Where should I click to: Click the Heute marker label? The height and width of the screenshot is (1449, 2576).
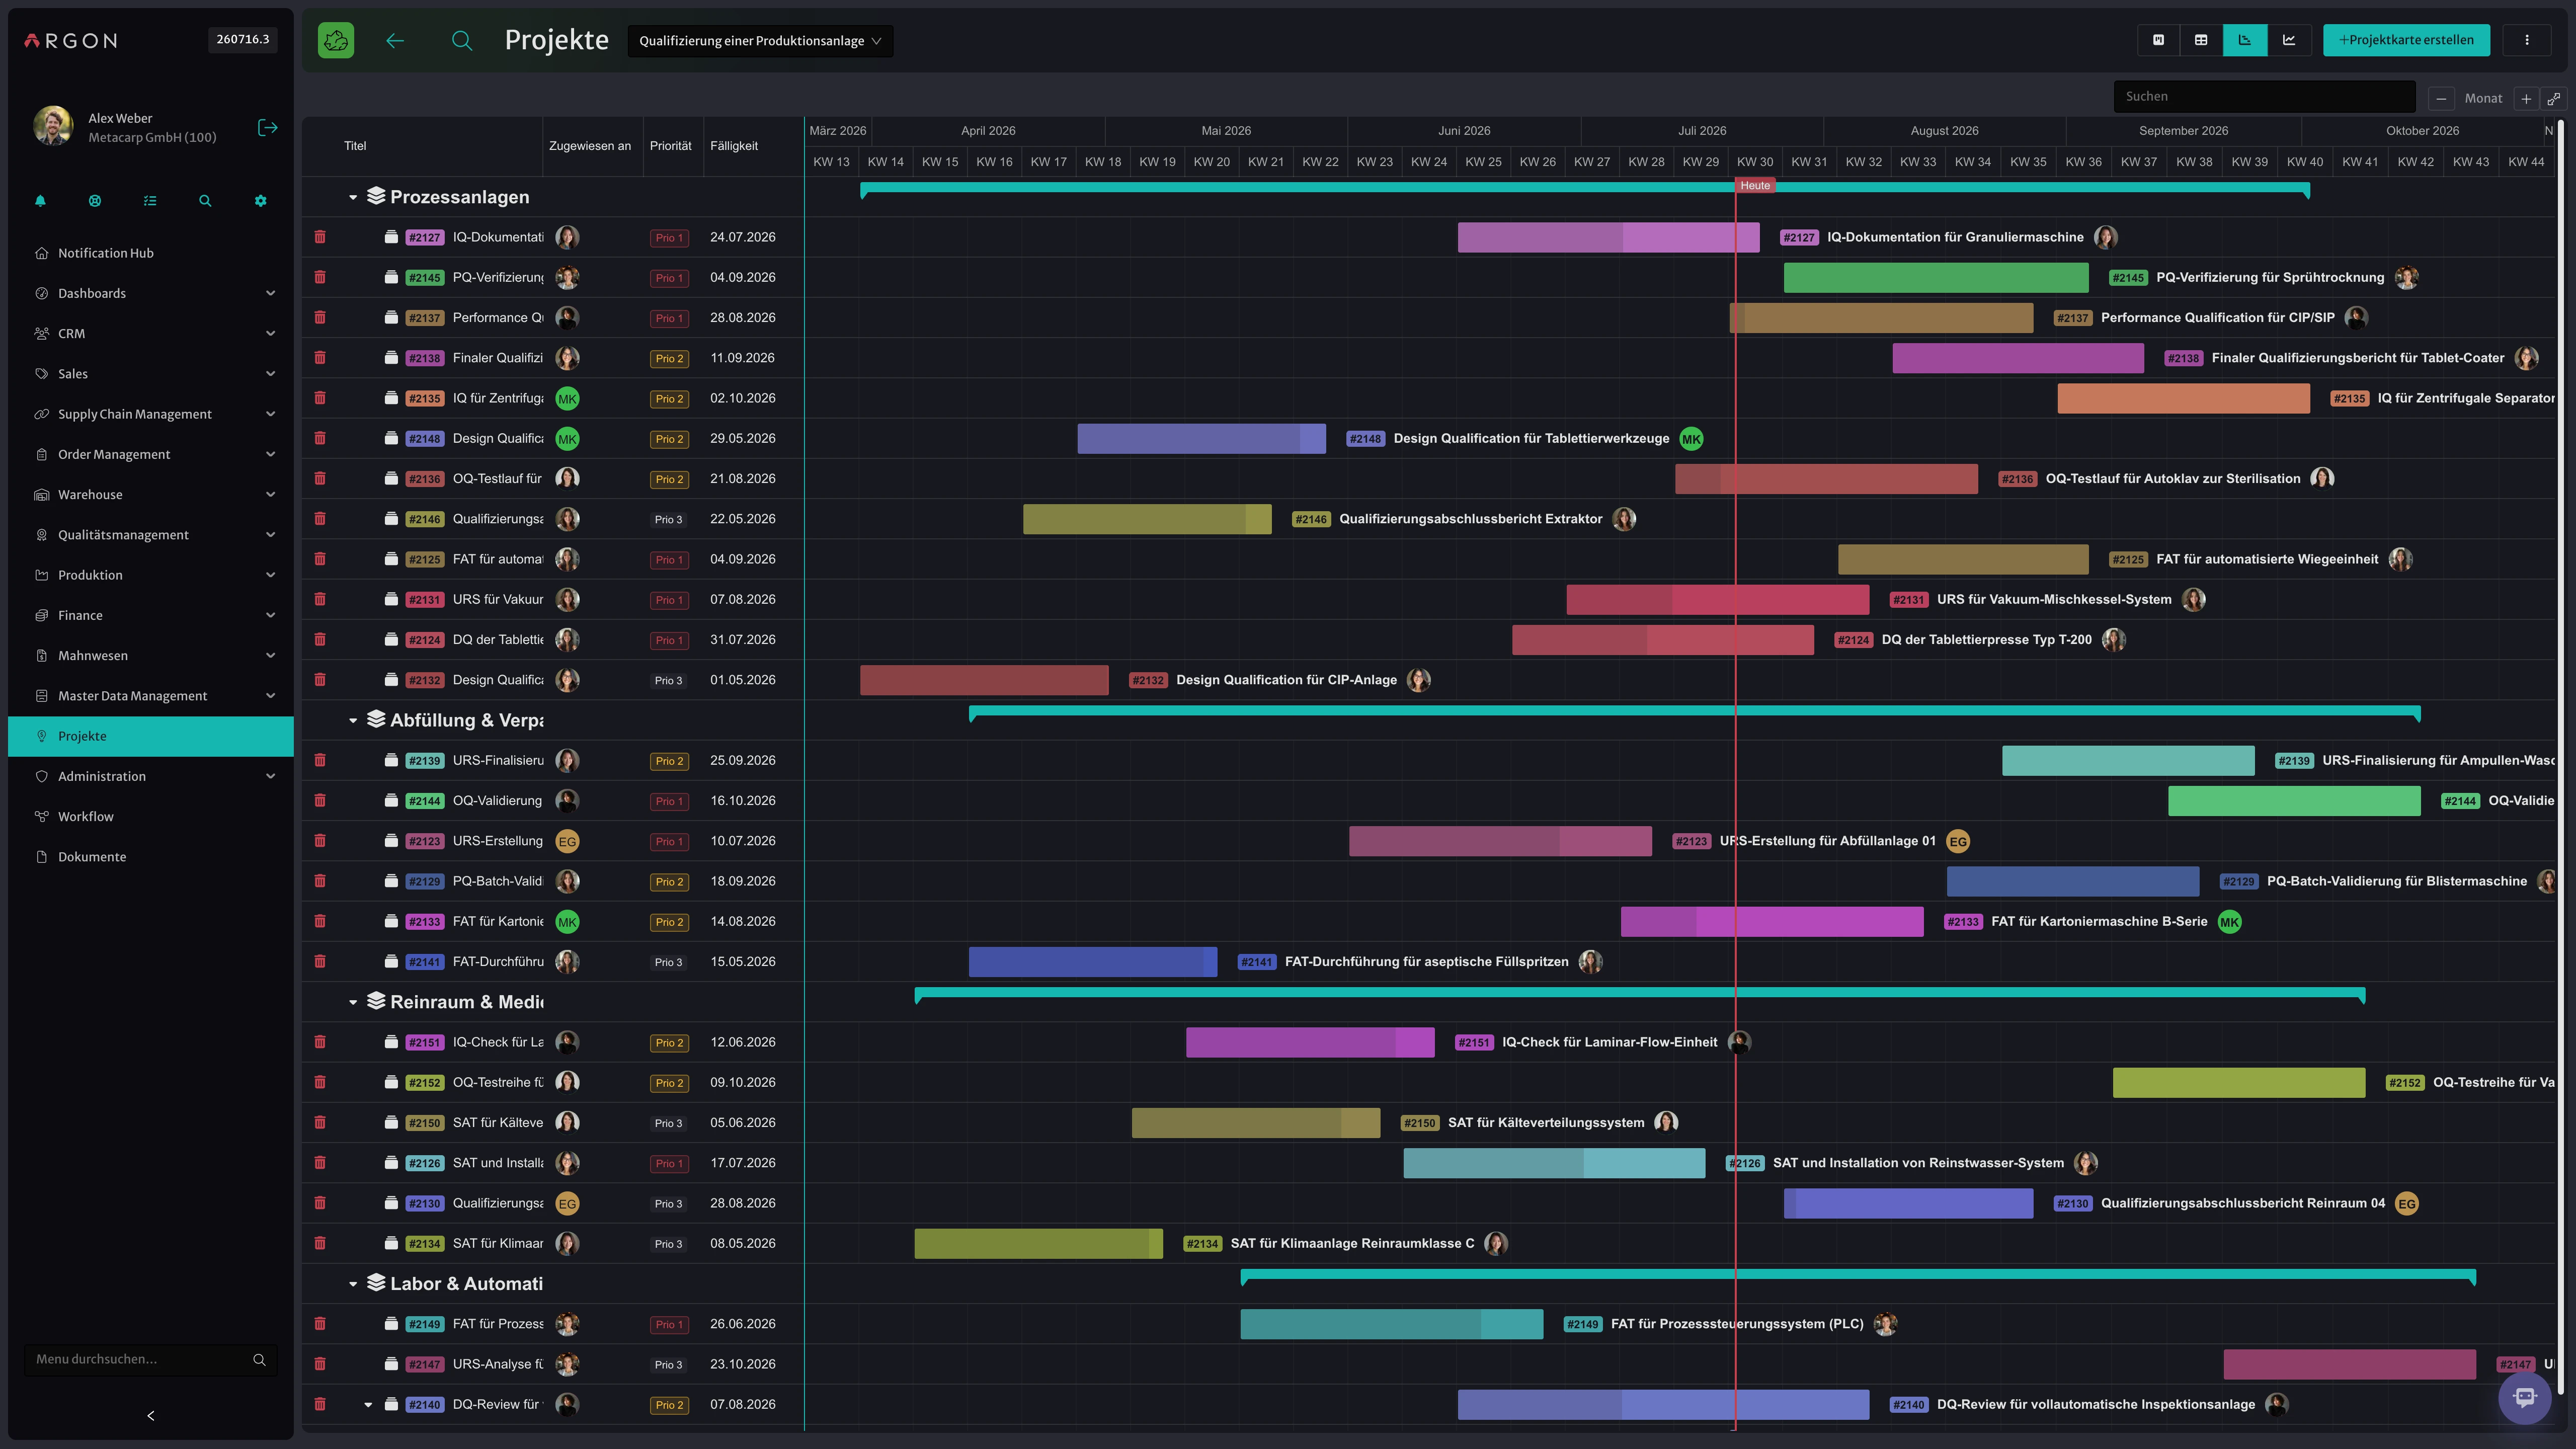click(x=1755, y=185)
